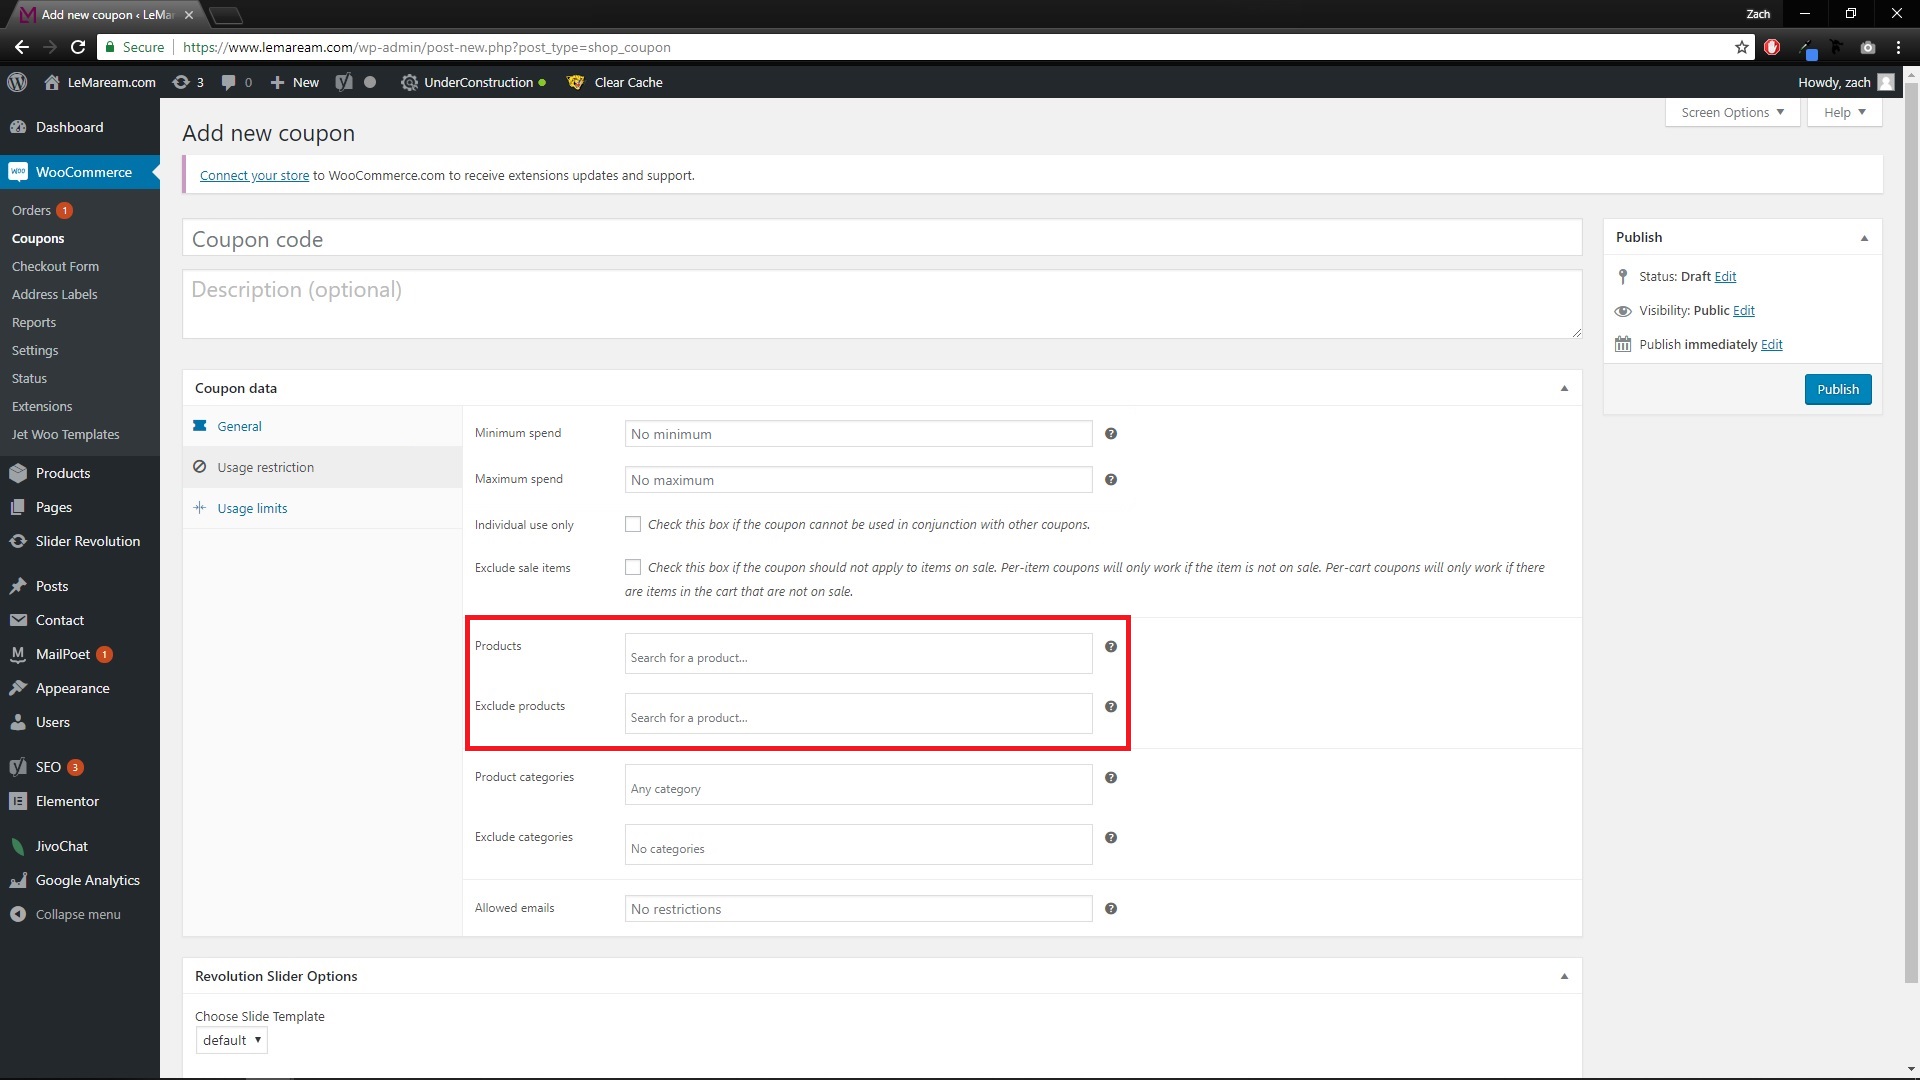Check the Individual use only checkbox
The width and height of the screenshot is (1920, 1080).
tap(633, 524)
